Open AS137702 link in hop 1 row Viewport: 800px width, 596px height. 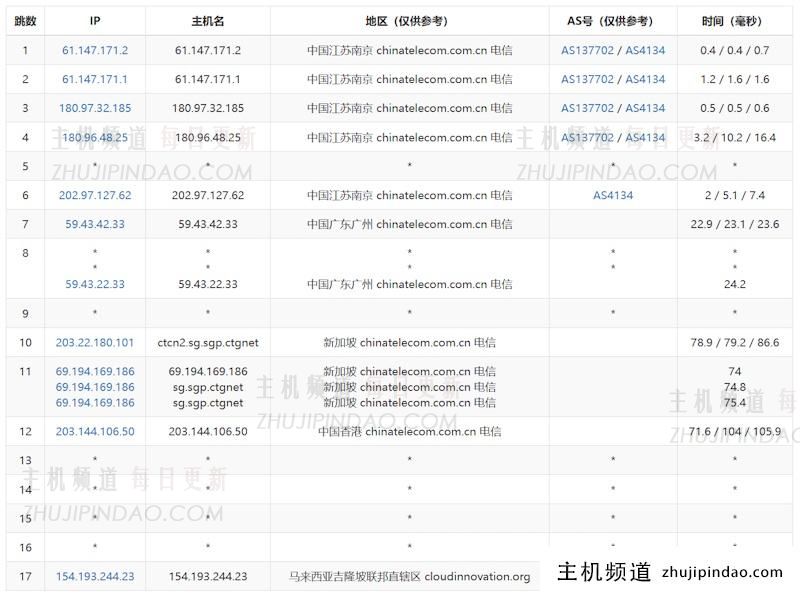pos(587,51)
